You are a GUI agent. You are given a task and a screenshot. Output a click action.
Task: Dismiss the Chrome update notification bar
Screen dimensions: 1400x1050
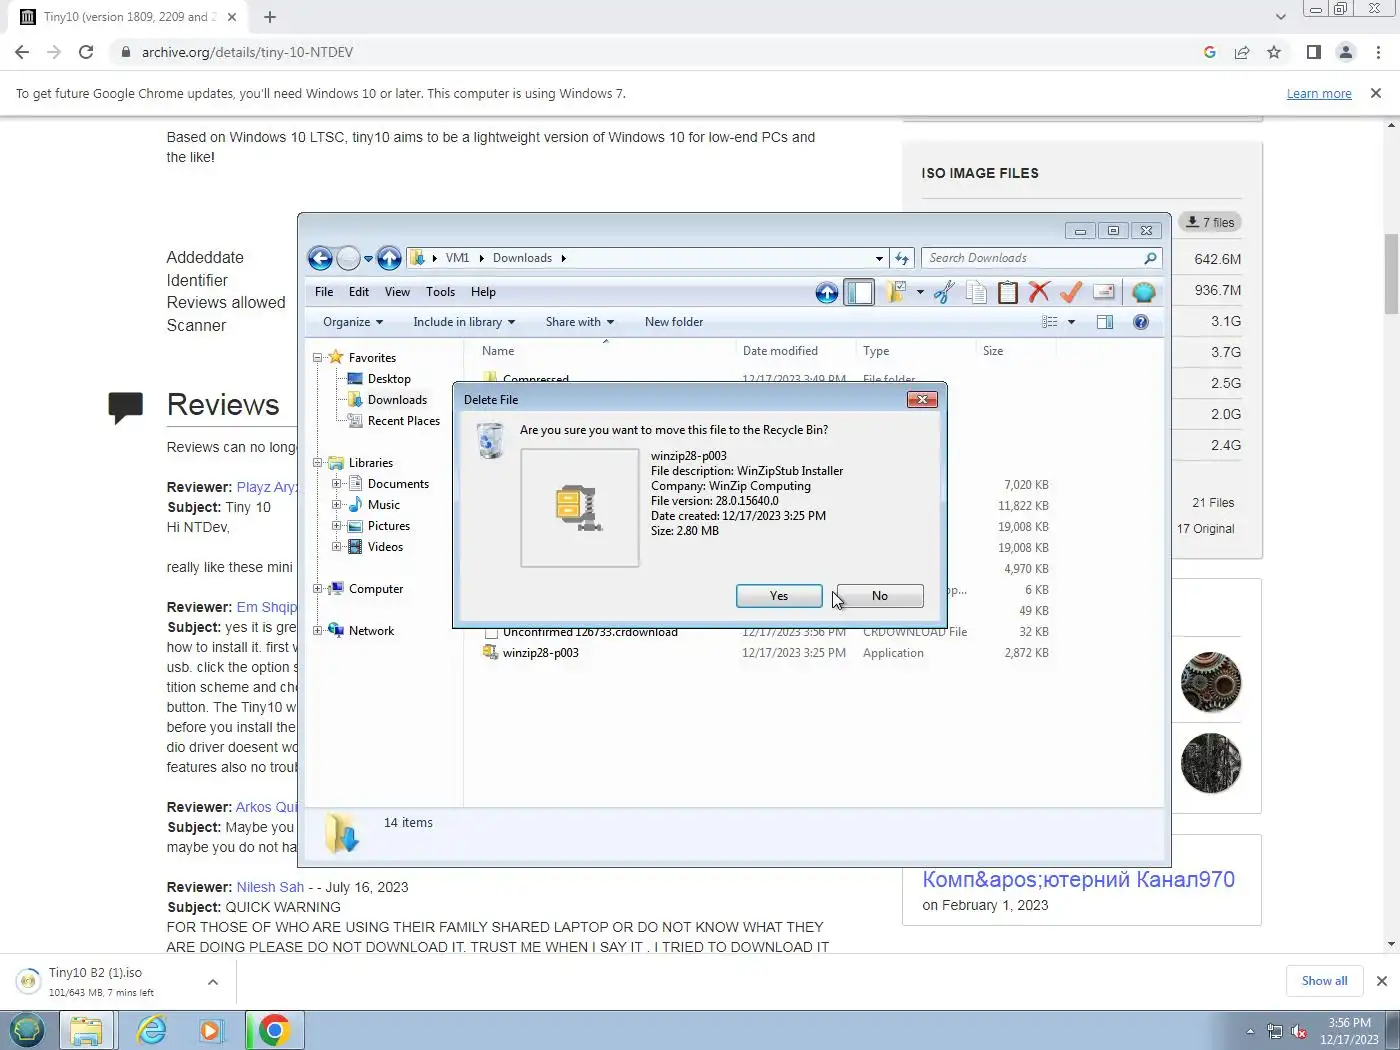click(x=1376, y=93)
